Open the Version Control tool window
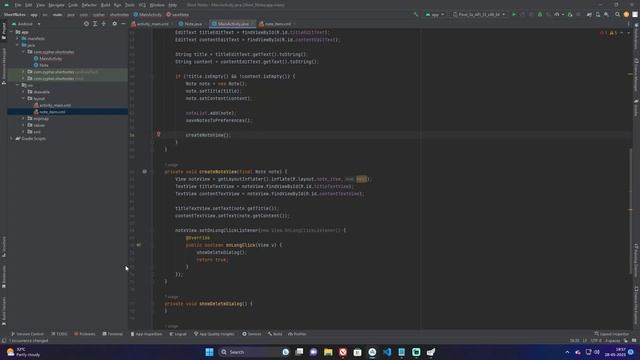Image resolution: width=640 pixels, height=360 pixels. point(27,334)
